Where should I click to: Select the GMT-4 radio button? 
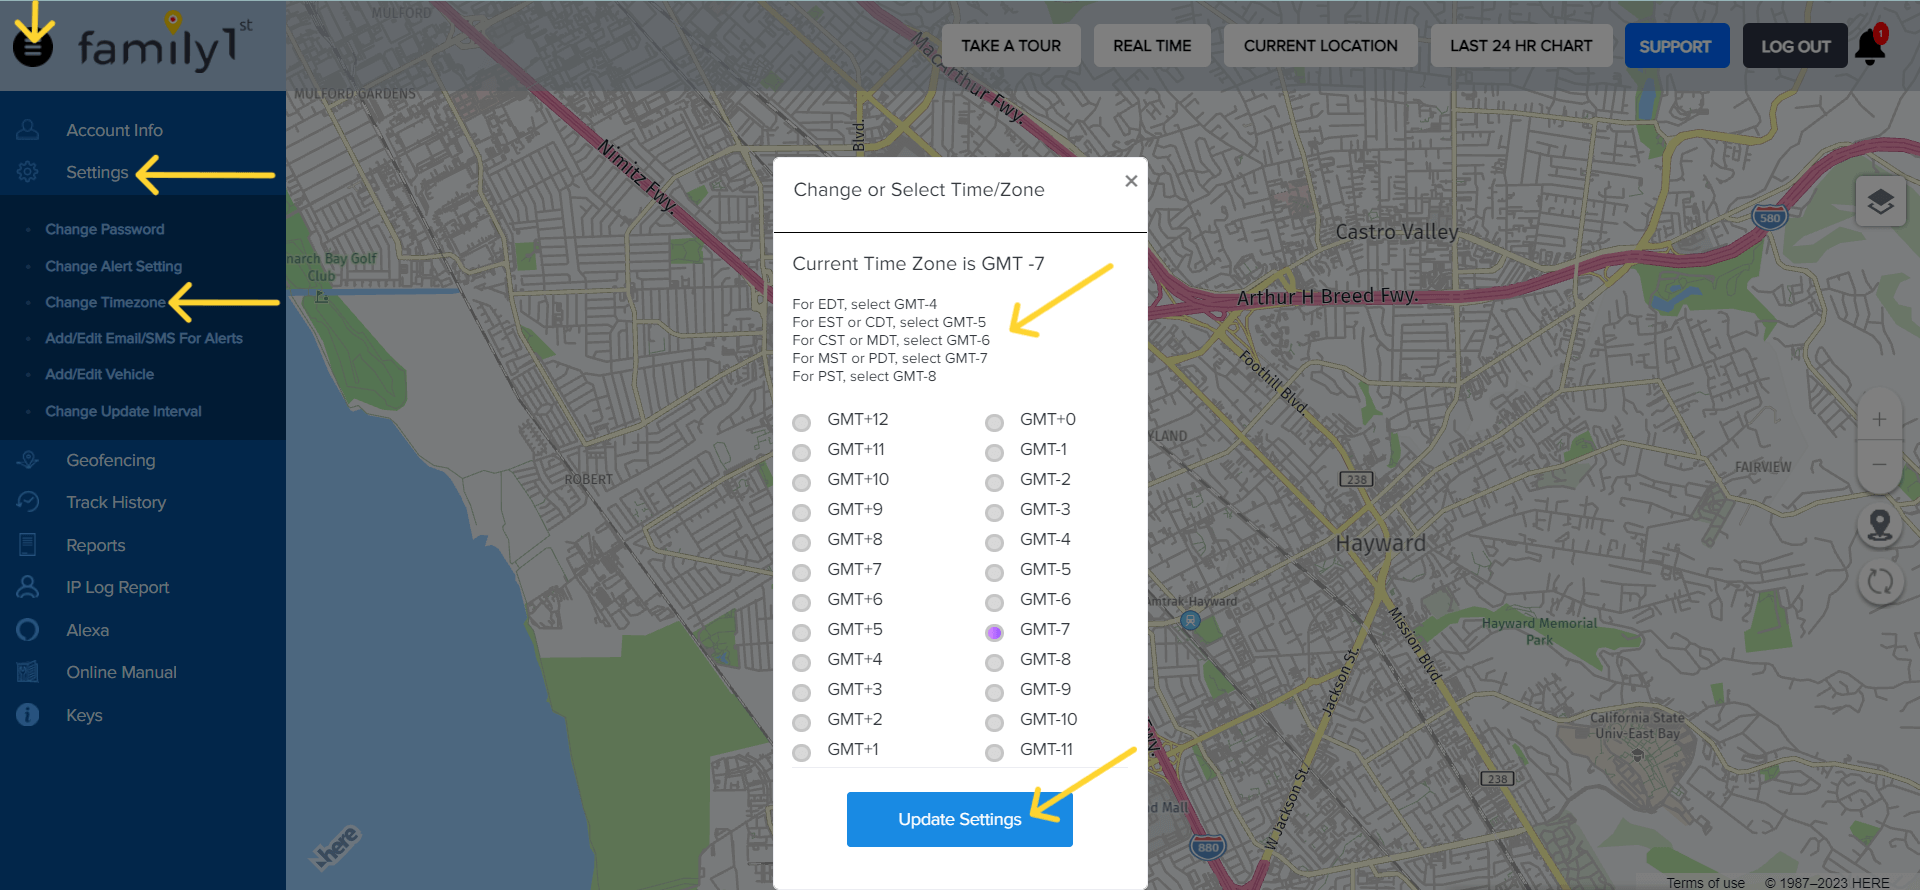(x=994, y=542)
